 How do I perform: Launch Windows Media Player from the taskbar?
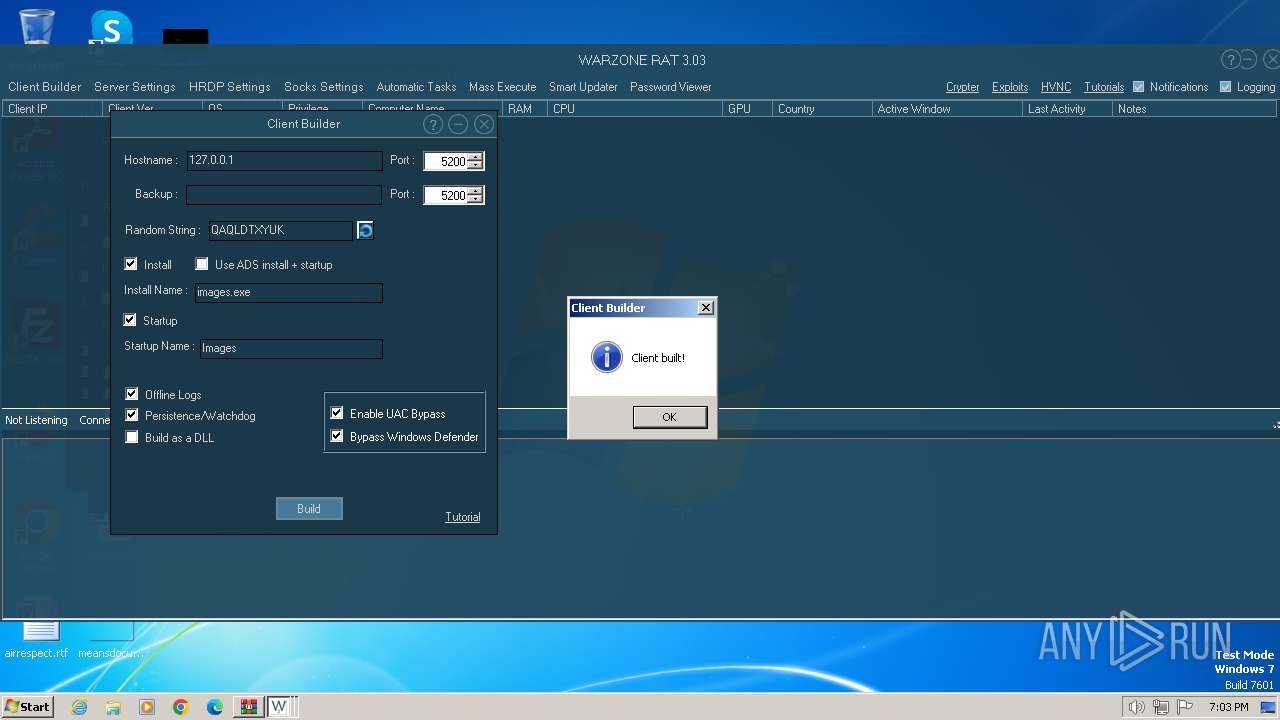147,707
